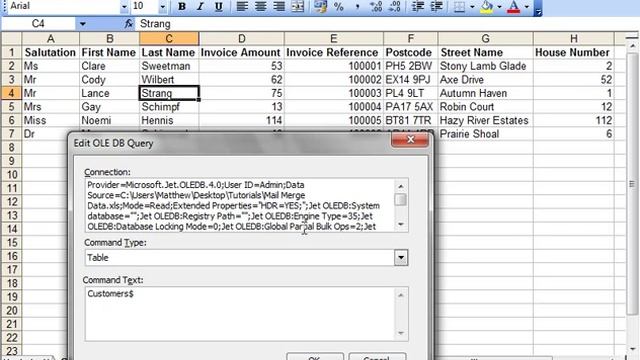640x360 pixels.
Task: Open font name dropdown
Action: point(124,7)
